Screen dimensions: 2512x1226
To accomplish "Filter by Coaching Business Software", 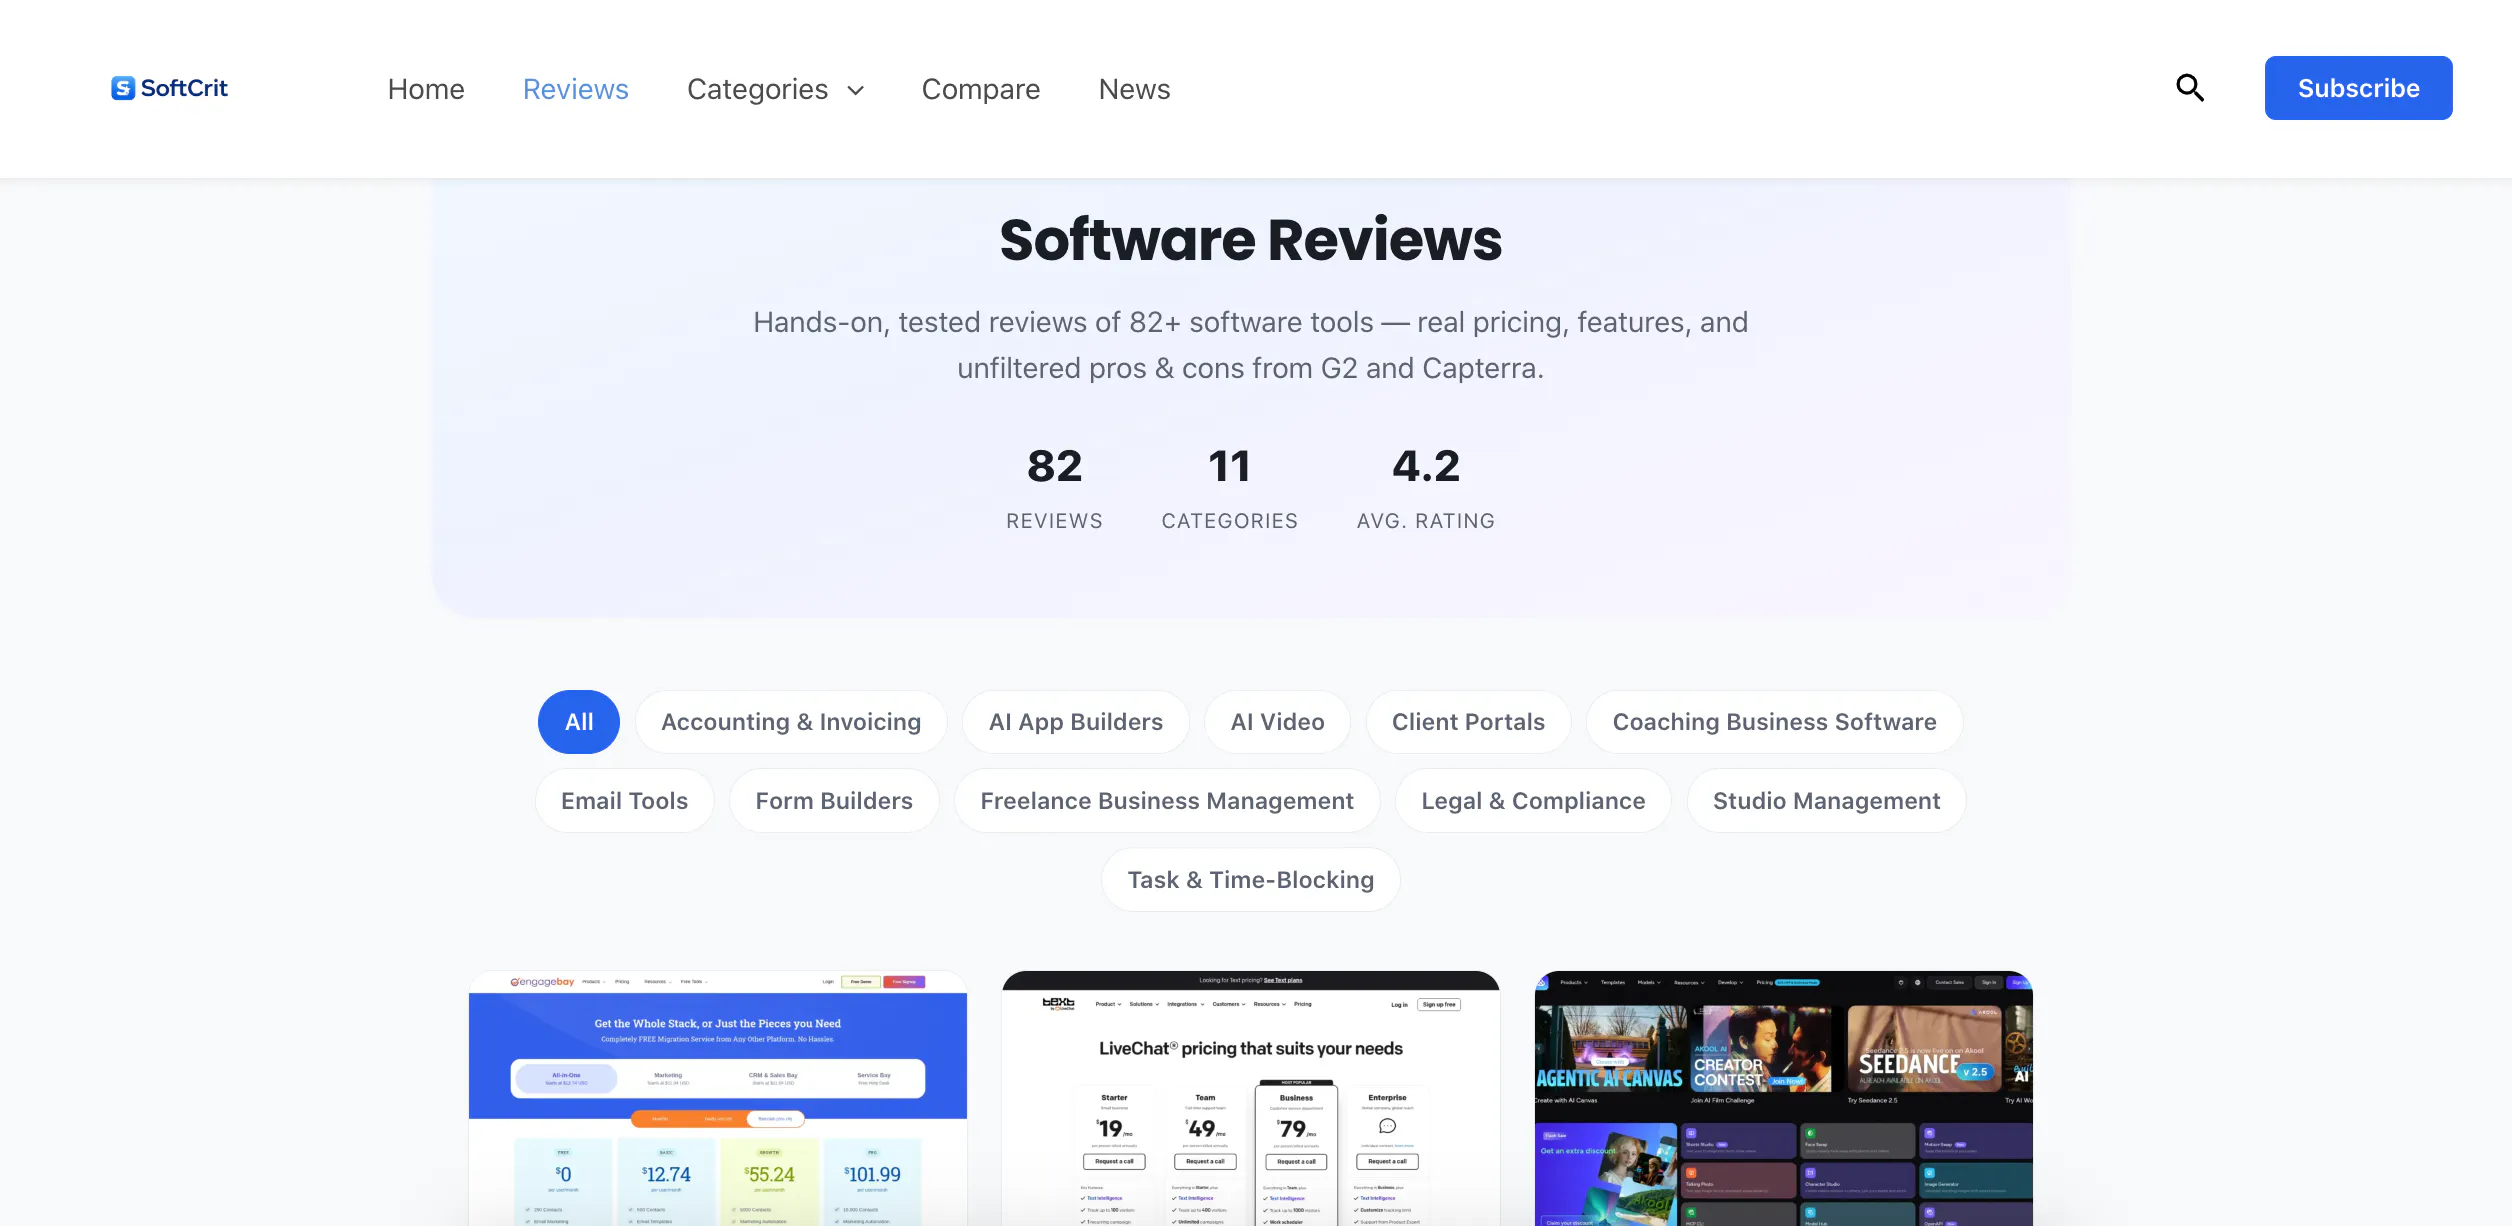I will [x=1775, y=722].
